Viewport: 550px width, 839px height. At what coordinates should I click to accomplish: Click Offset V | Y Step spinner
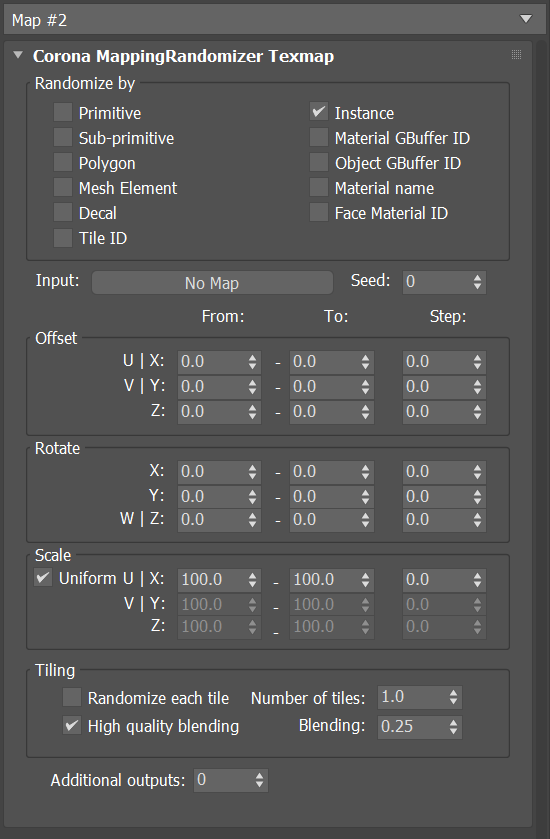[x=478, y=386]
